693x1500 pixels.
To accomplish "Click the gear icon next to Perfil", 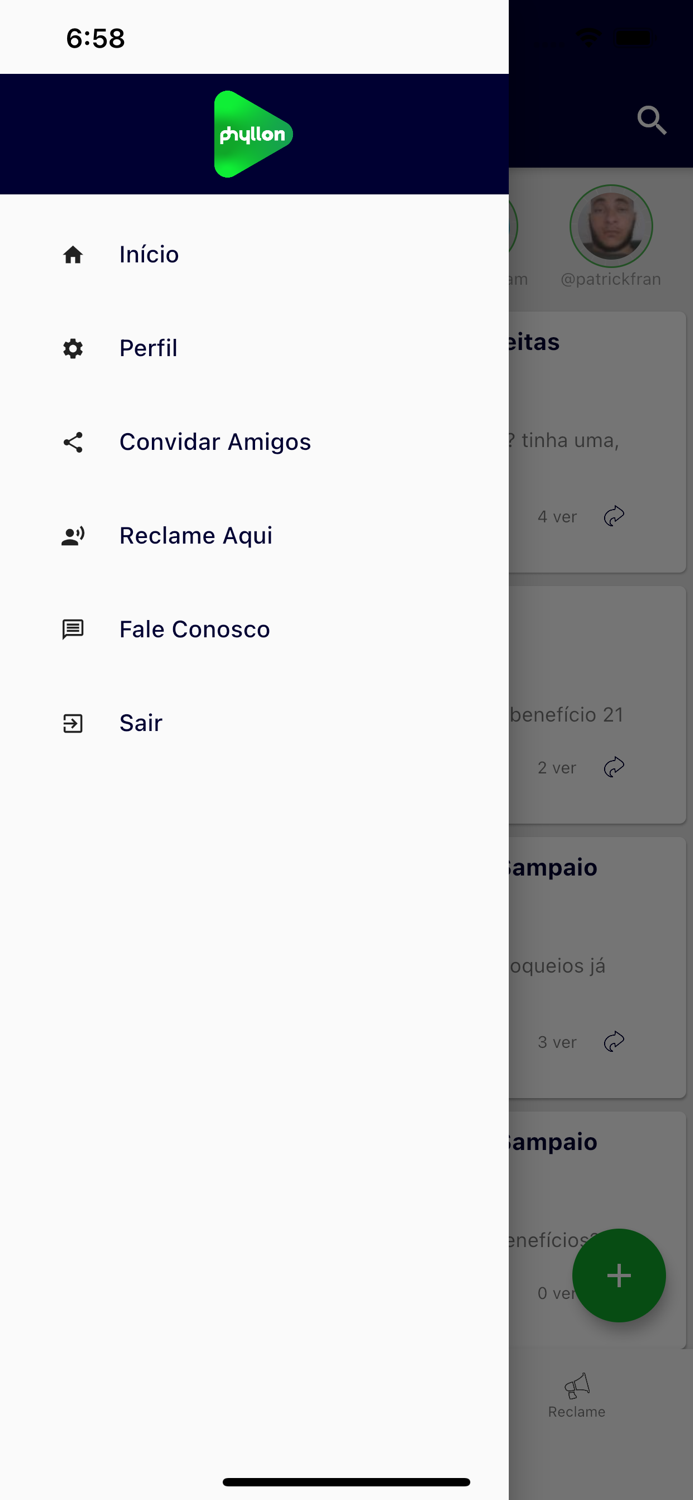I will point(73,348).
